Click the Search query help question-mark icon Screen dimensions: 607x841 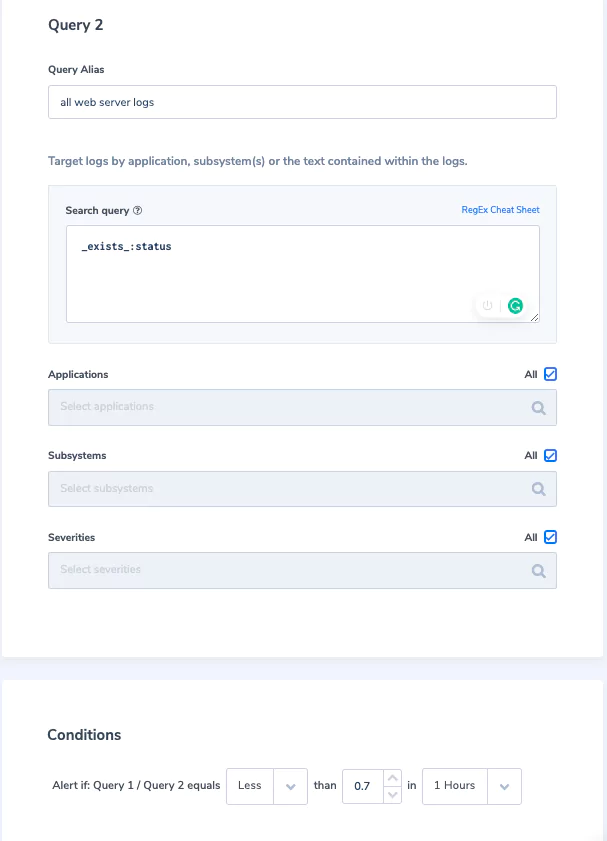137,210
